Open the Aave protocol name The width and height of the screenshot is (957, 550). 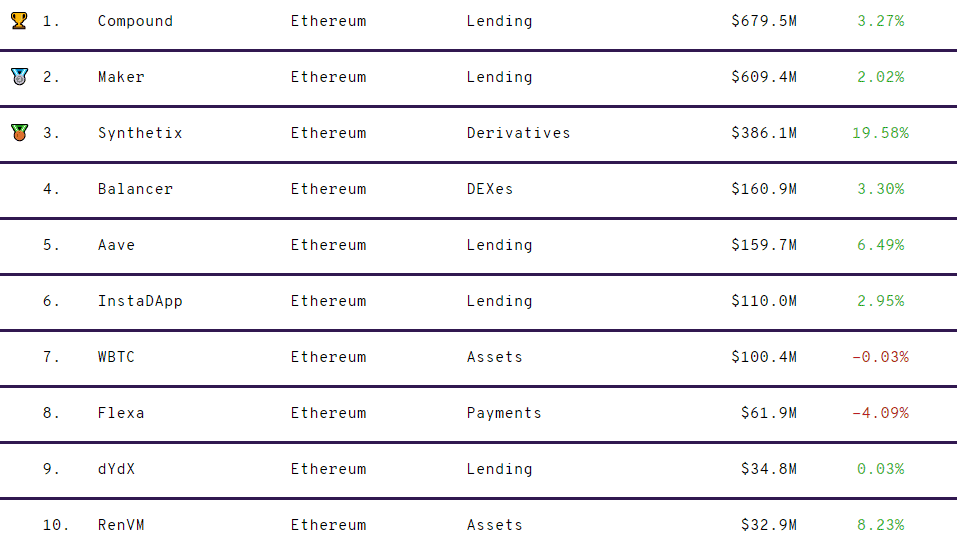[116, 245]
